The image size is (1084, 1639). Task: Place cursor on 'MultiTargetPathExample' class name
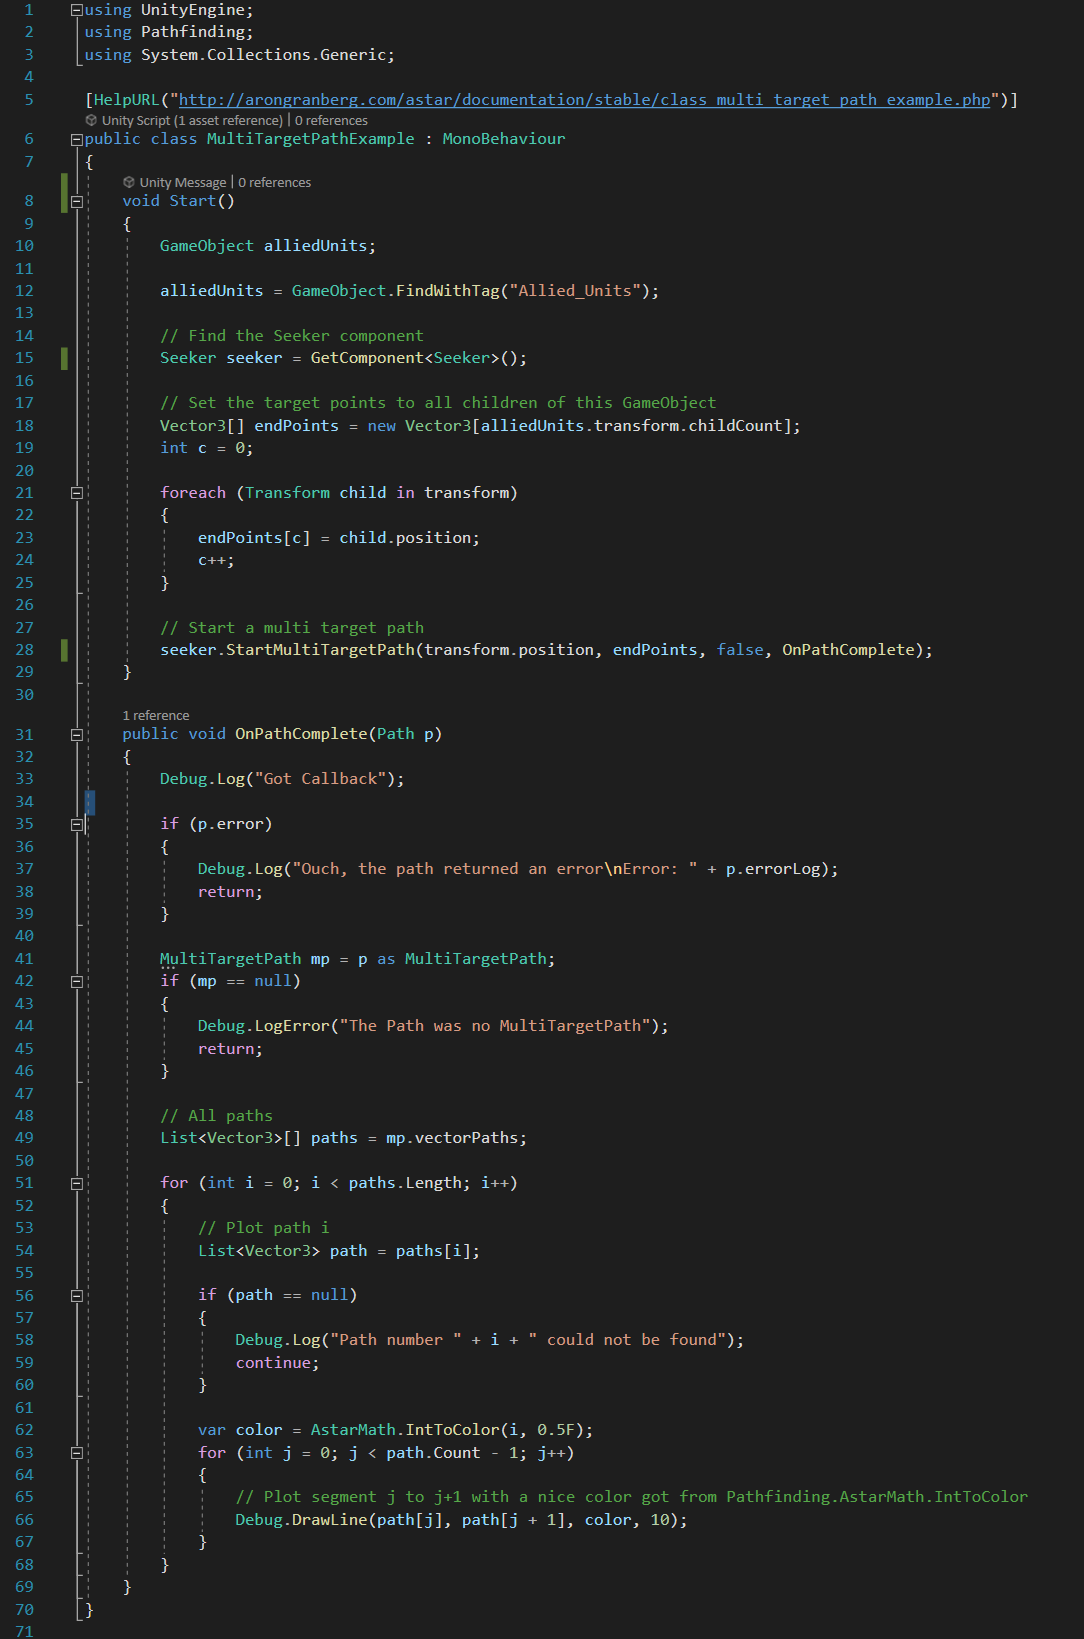(x=310, y=139)
